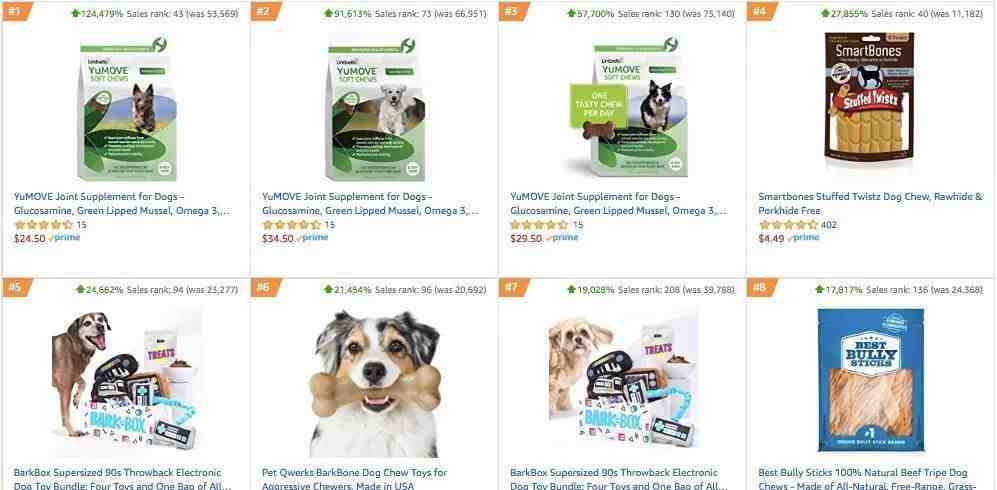Click the prime logo next to $4.49
The width and height of the screenshot is (997, 490).
[x=804, y=238]
